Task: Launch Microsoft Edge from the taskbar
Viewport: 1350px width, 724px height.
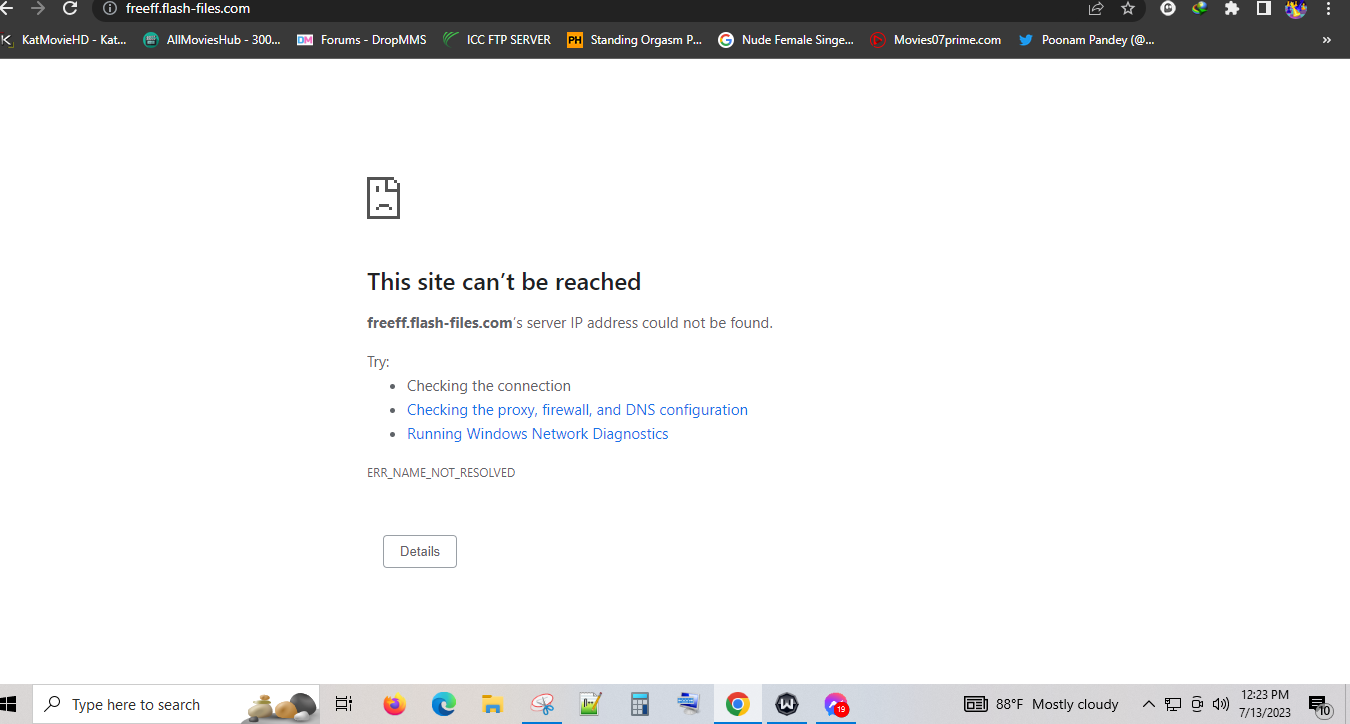Action: coord(443,704)
